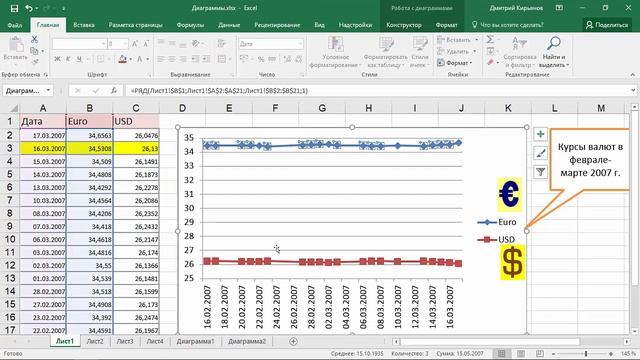Image resolution: width=640 pixels, height=360 pixels.
Task: Select the Format Painter brush
Action: tap(35, 62)
